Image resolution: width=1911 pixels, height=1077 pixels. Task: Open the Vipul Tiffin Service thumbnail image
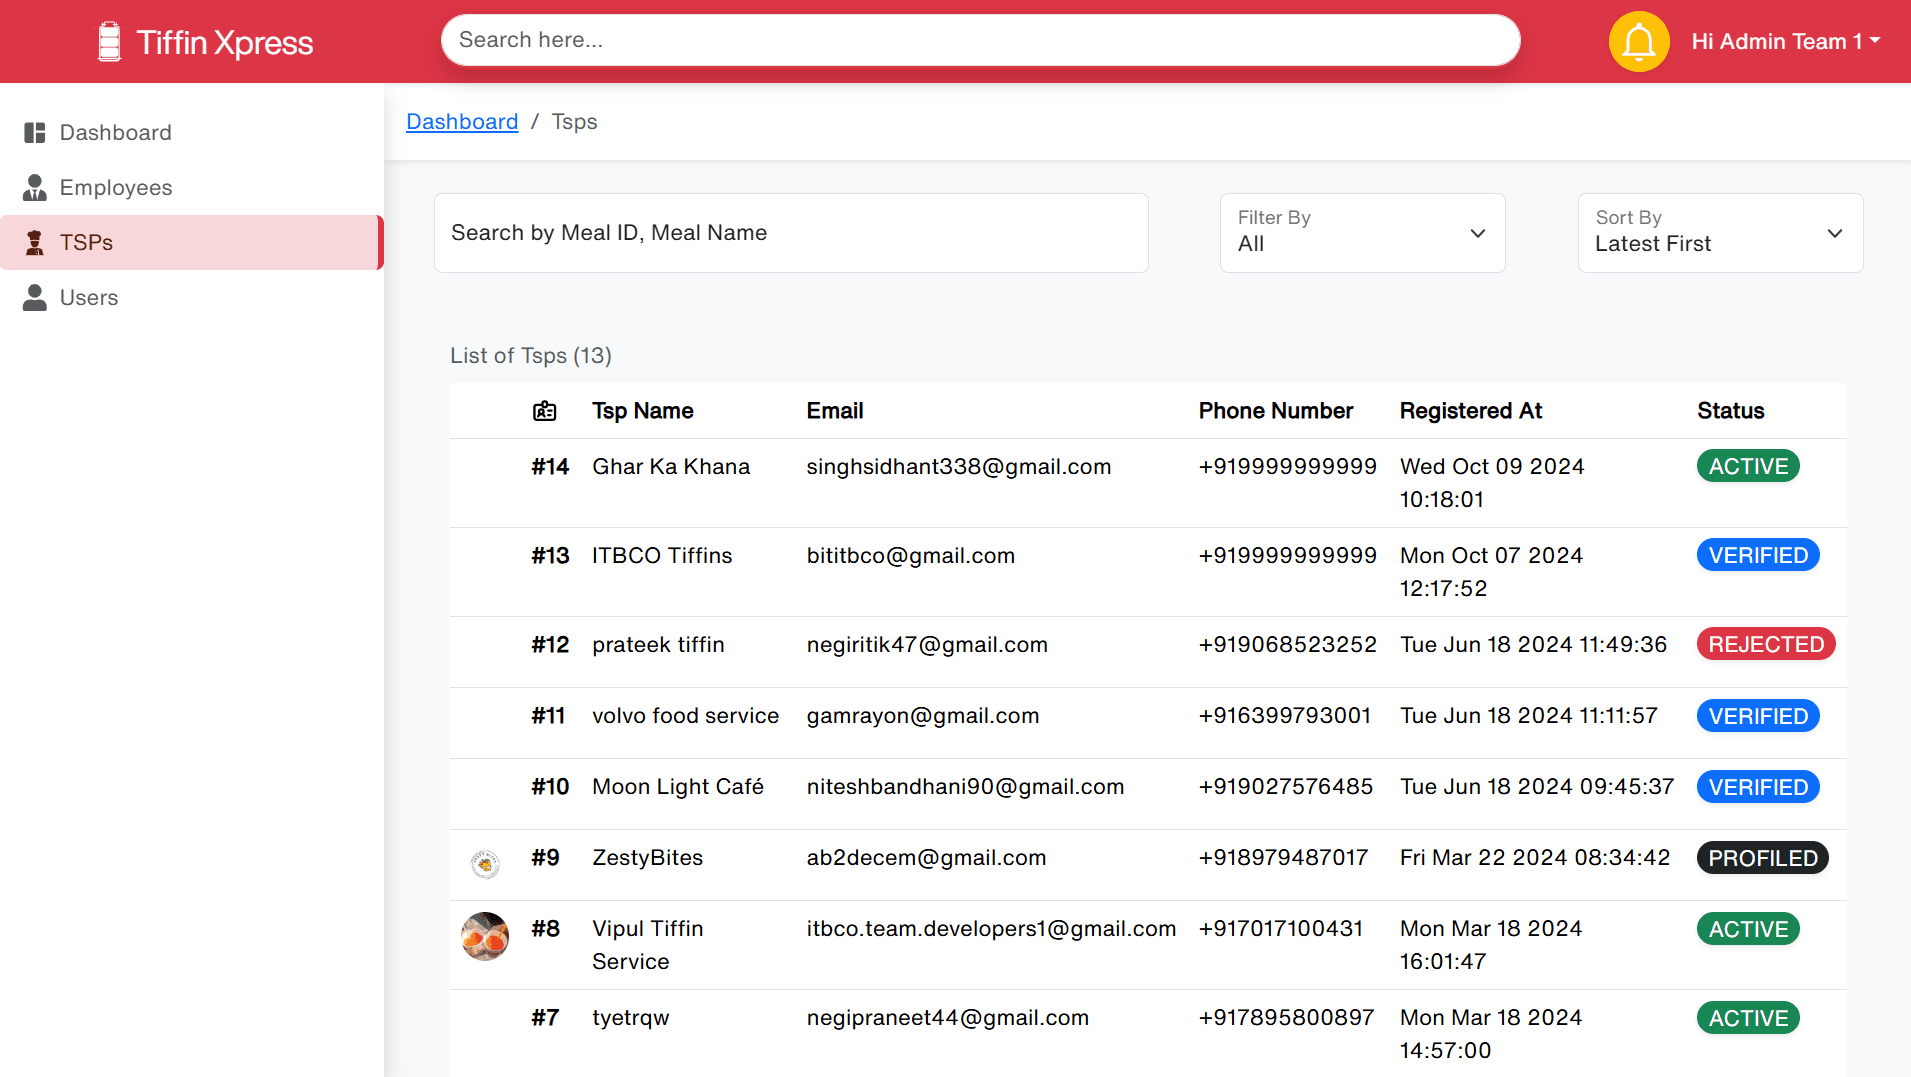[x=485, y=936]
